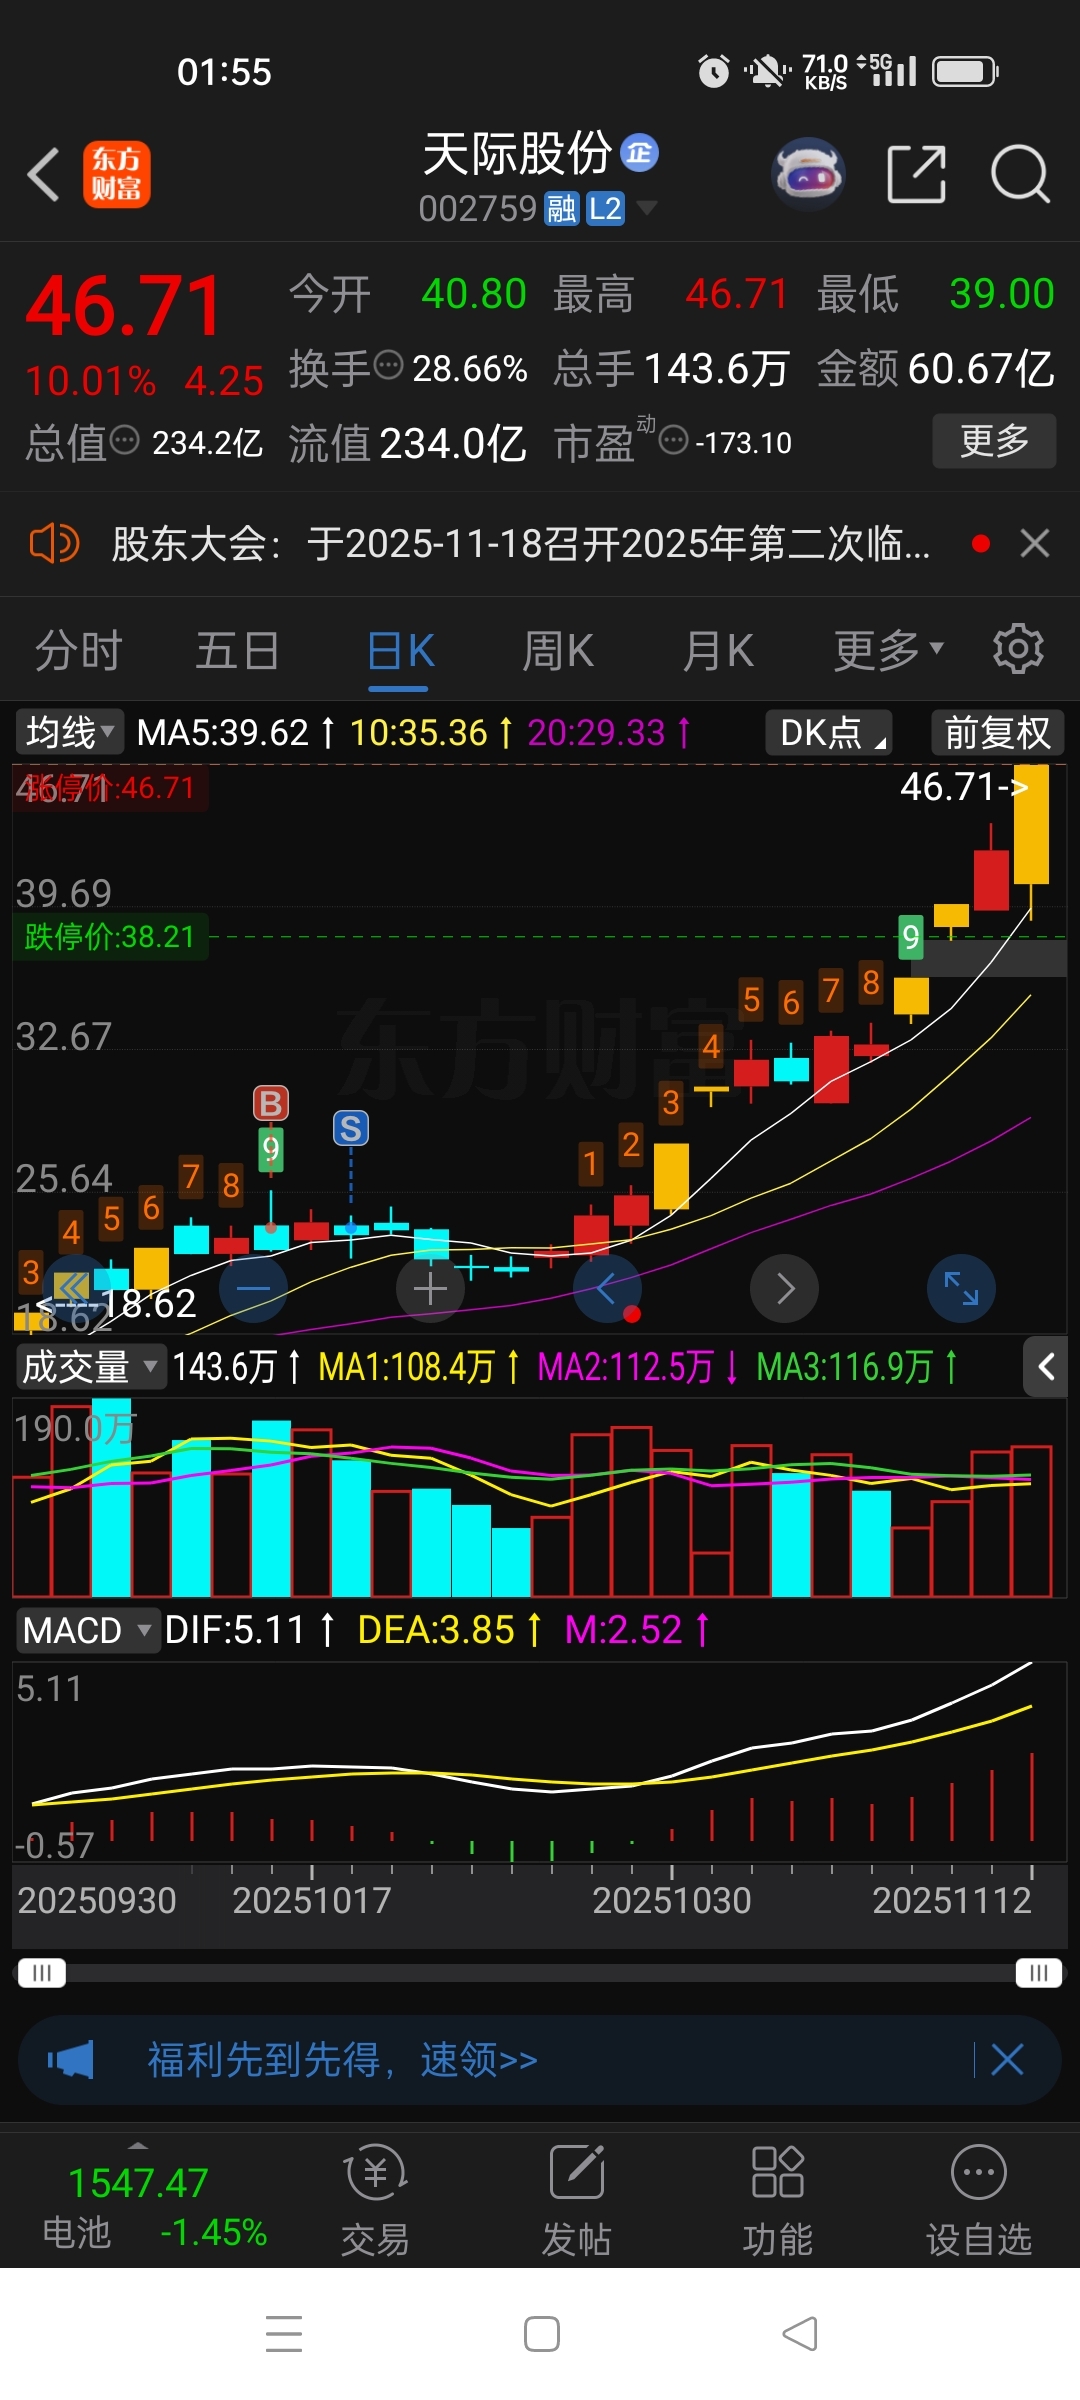1080x2400 pixels.
Task: Tap the 融 margin badge
Action: [x=561, y=209]
